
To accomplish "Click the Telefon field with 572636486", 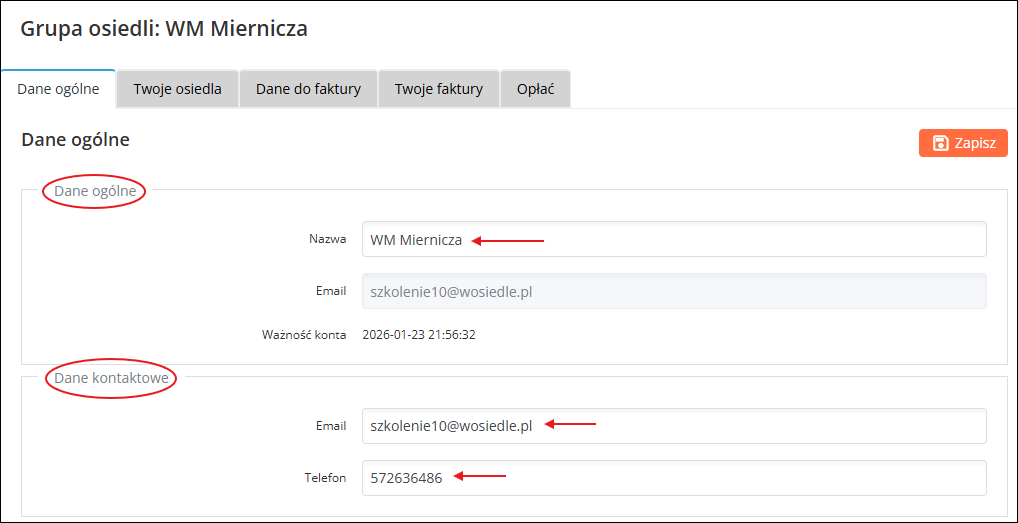I will point(673,478).
